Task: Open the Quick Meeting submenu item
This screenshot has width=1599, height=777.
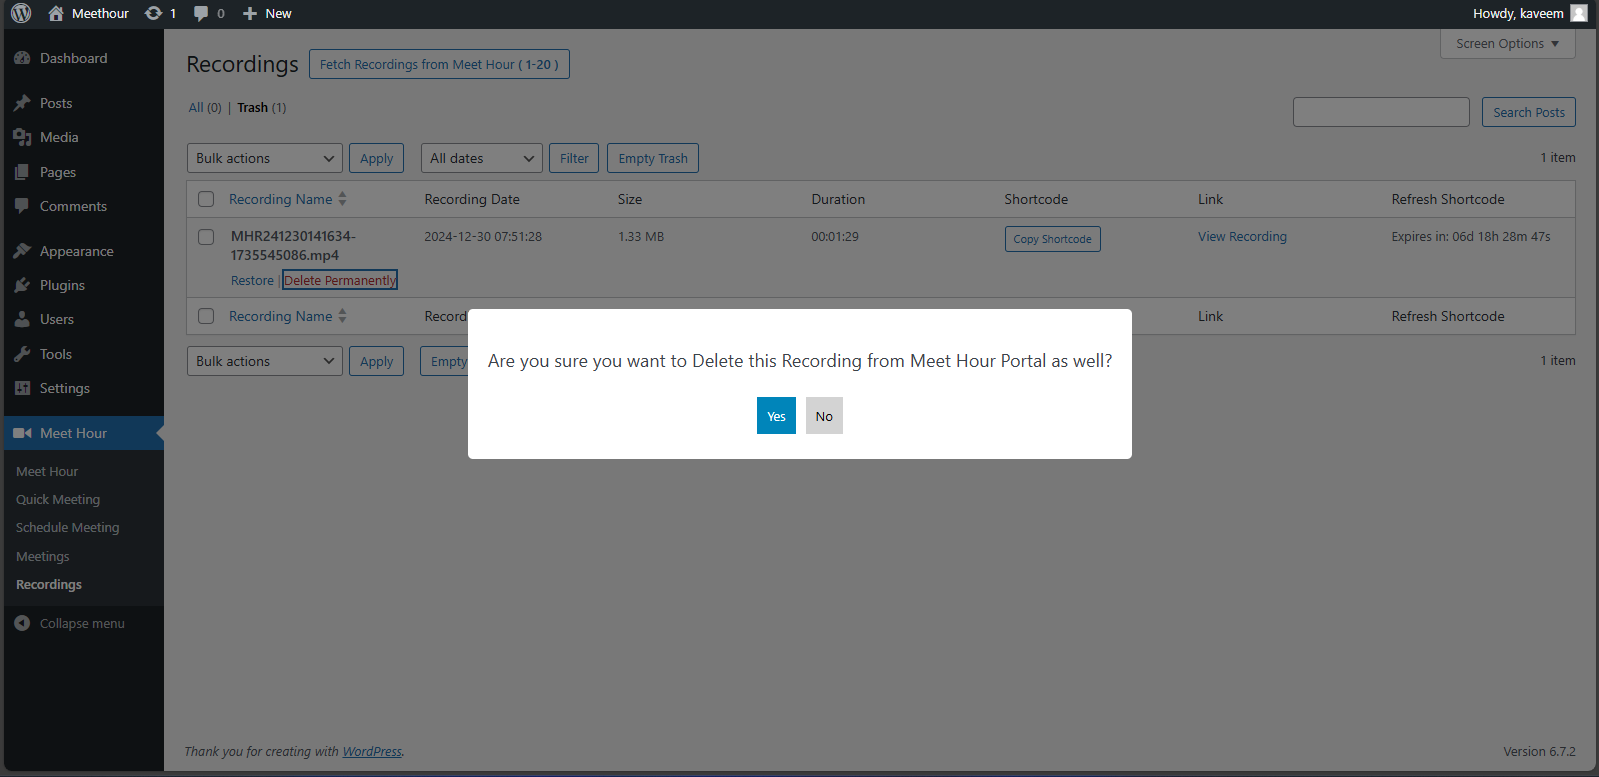Action: click(58, 499)
